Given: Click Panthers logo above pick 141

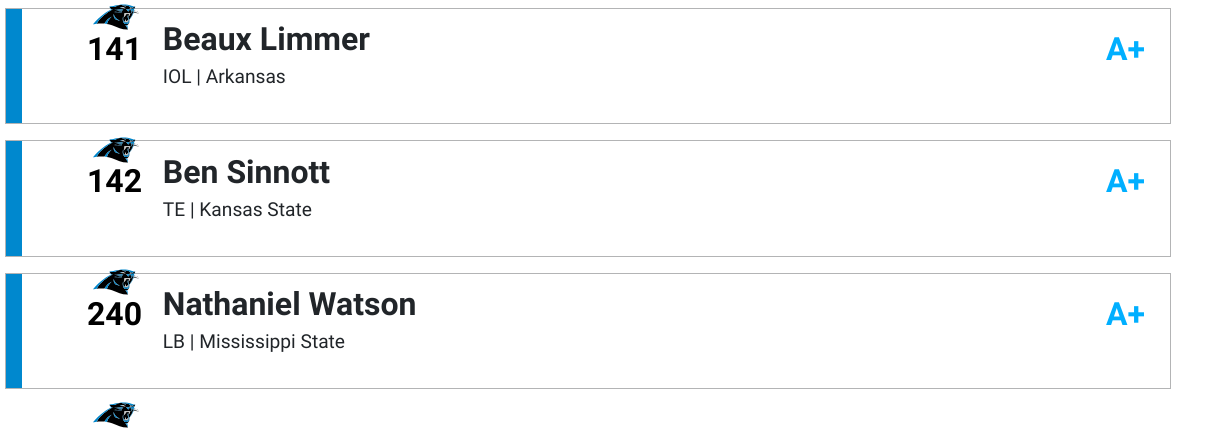Looking at the screenshot, I should [x=115, y=16].
